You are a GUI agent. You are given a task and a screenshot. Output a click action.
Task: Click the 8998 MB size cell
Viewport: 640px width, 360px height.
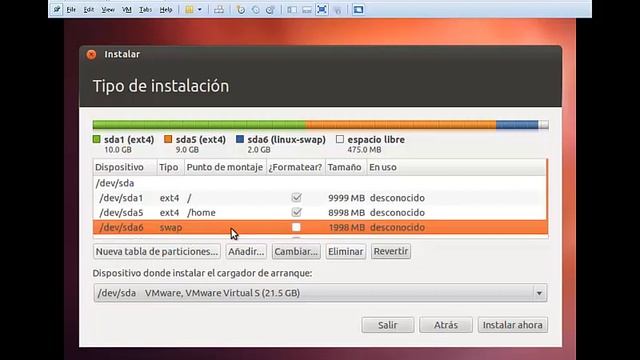click(x=347, y=213)
